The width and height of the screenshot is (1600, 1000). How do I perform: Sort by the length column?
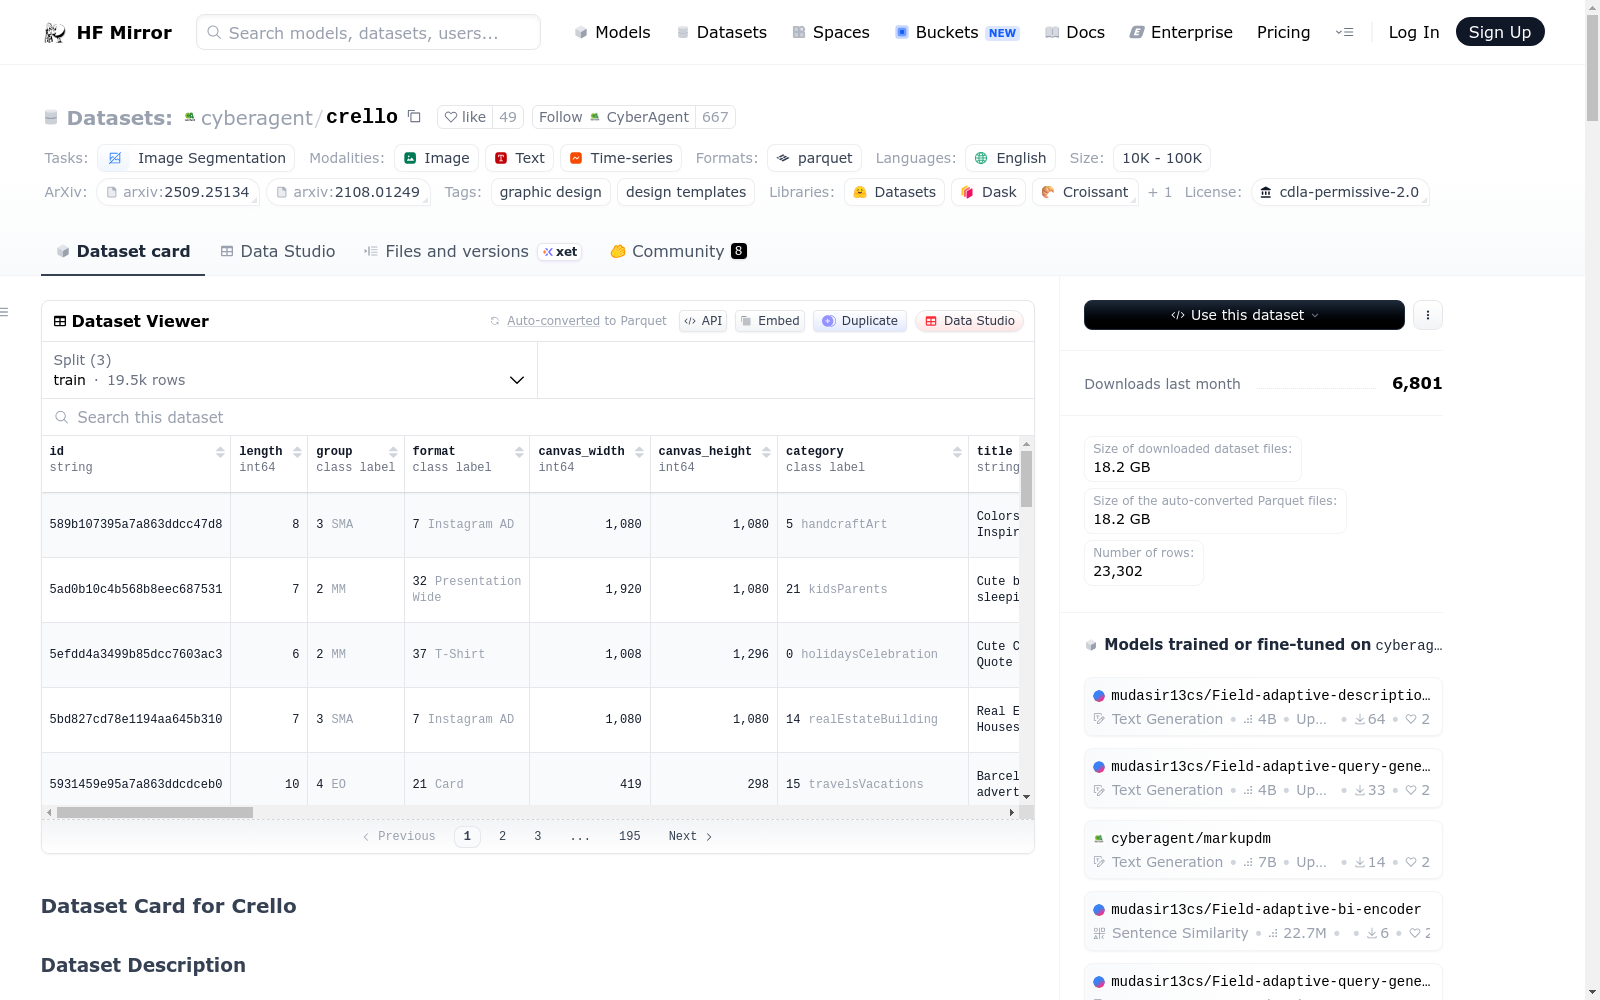[x=297, y=453]
